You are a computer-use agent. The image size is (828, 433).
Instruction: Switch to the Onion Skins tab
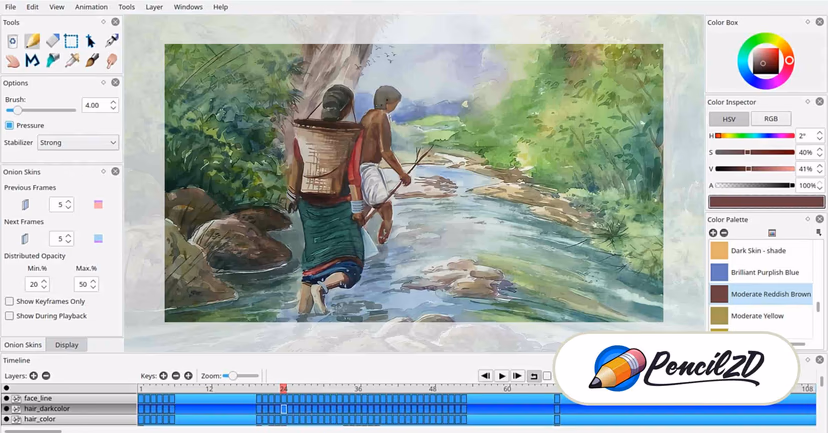coord(23,345)
